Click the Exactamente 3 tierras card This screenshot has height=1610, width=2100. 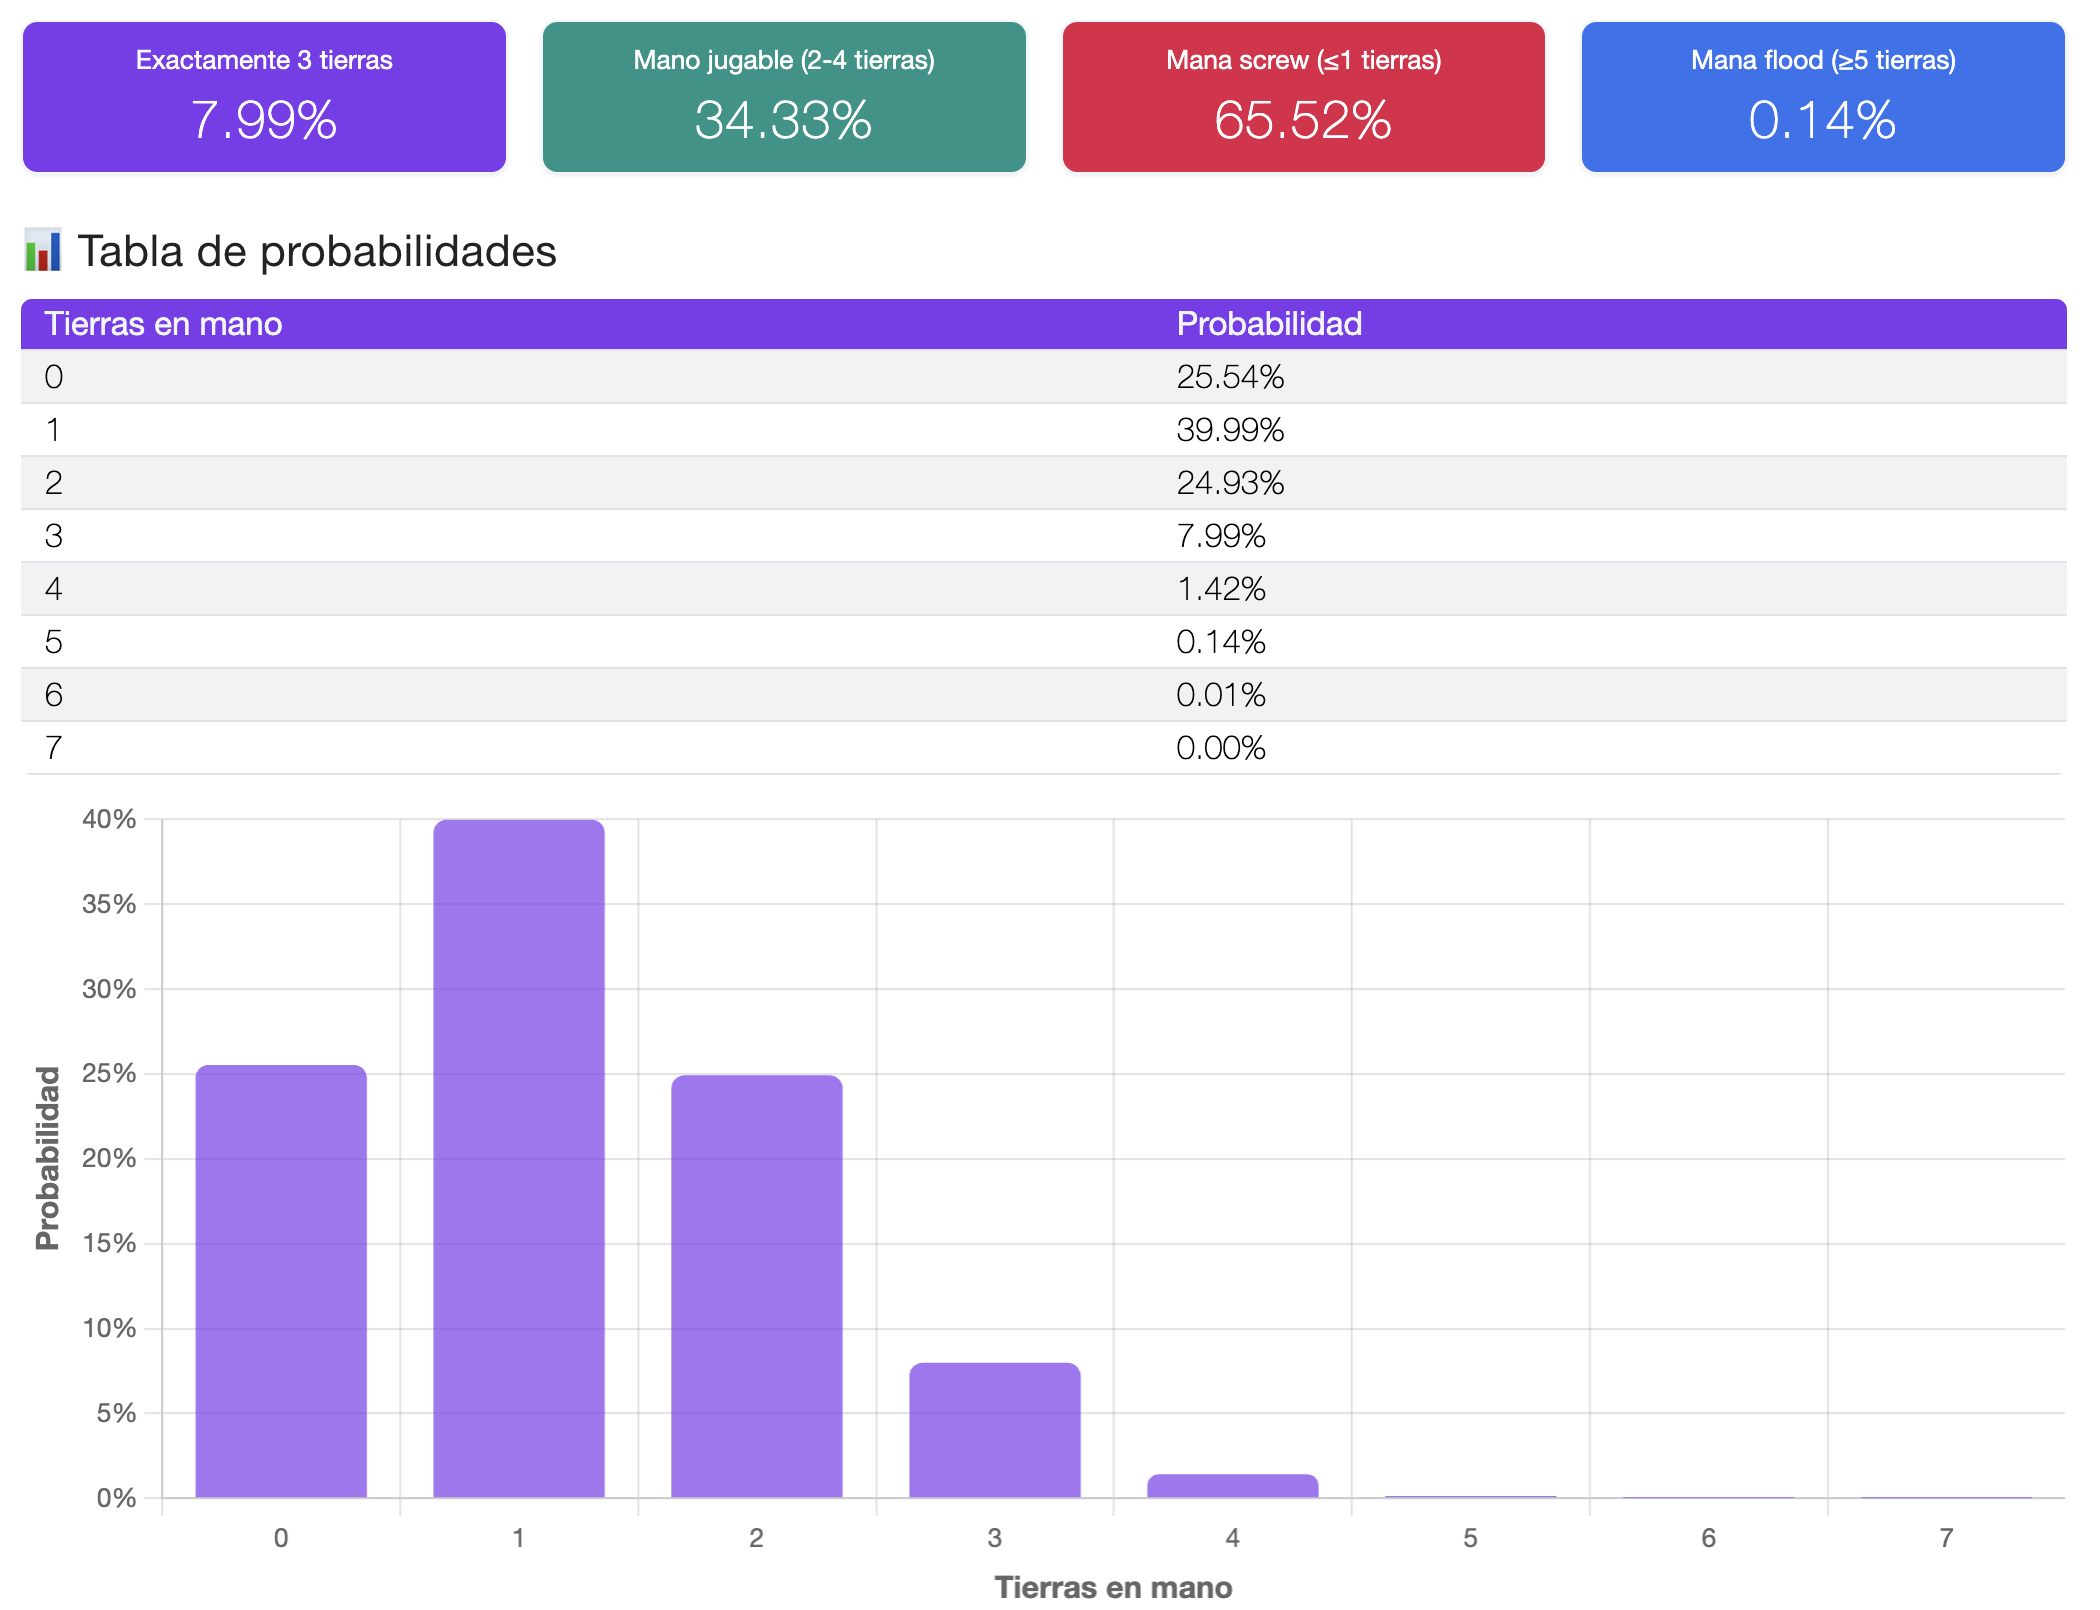click(264, 97)
